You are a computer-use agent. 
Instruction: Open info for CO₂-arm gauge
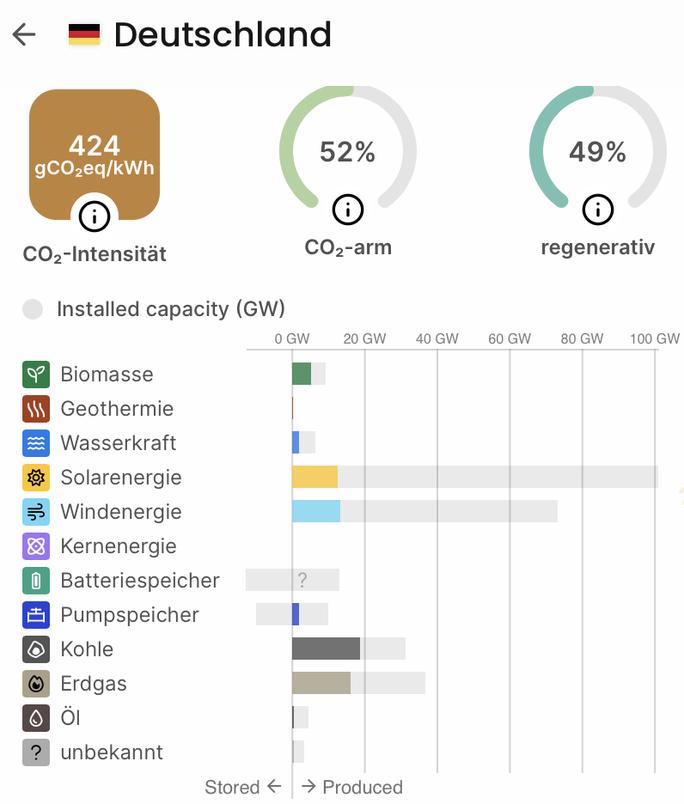pos(347,209)
